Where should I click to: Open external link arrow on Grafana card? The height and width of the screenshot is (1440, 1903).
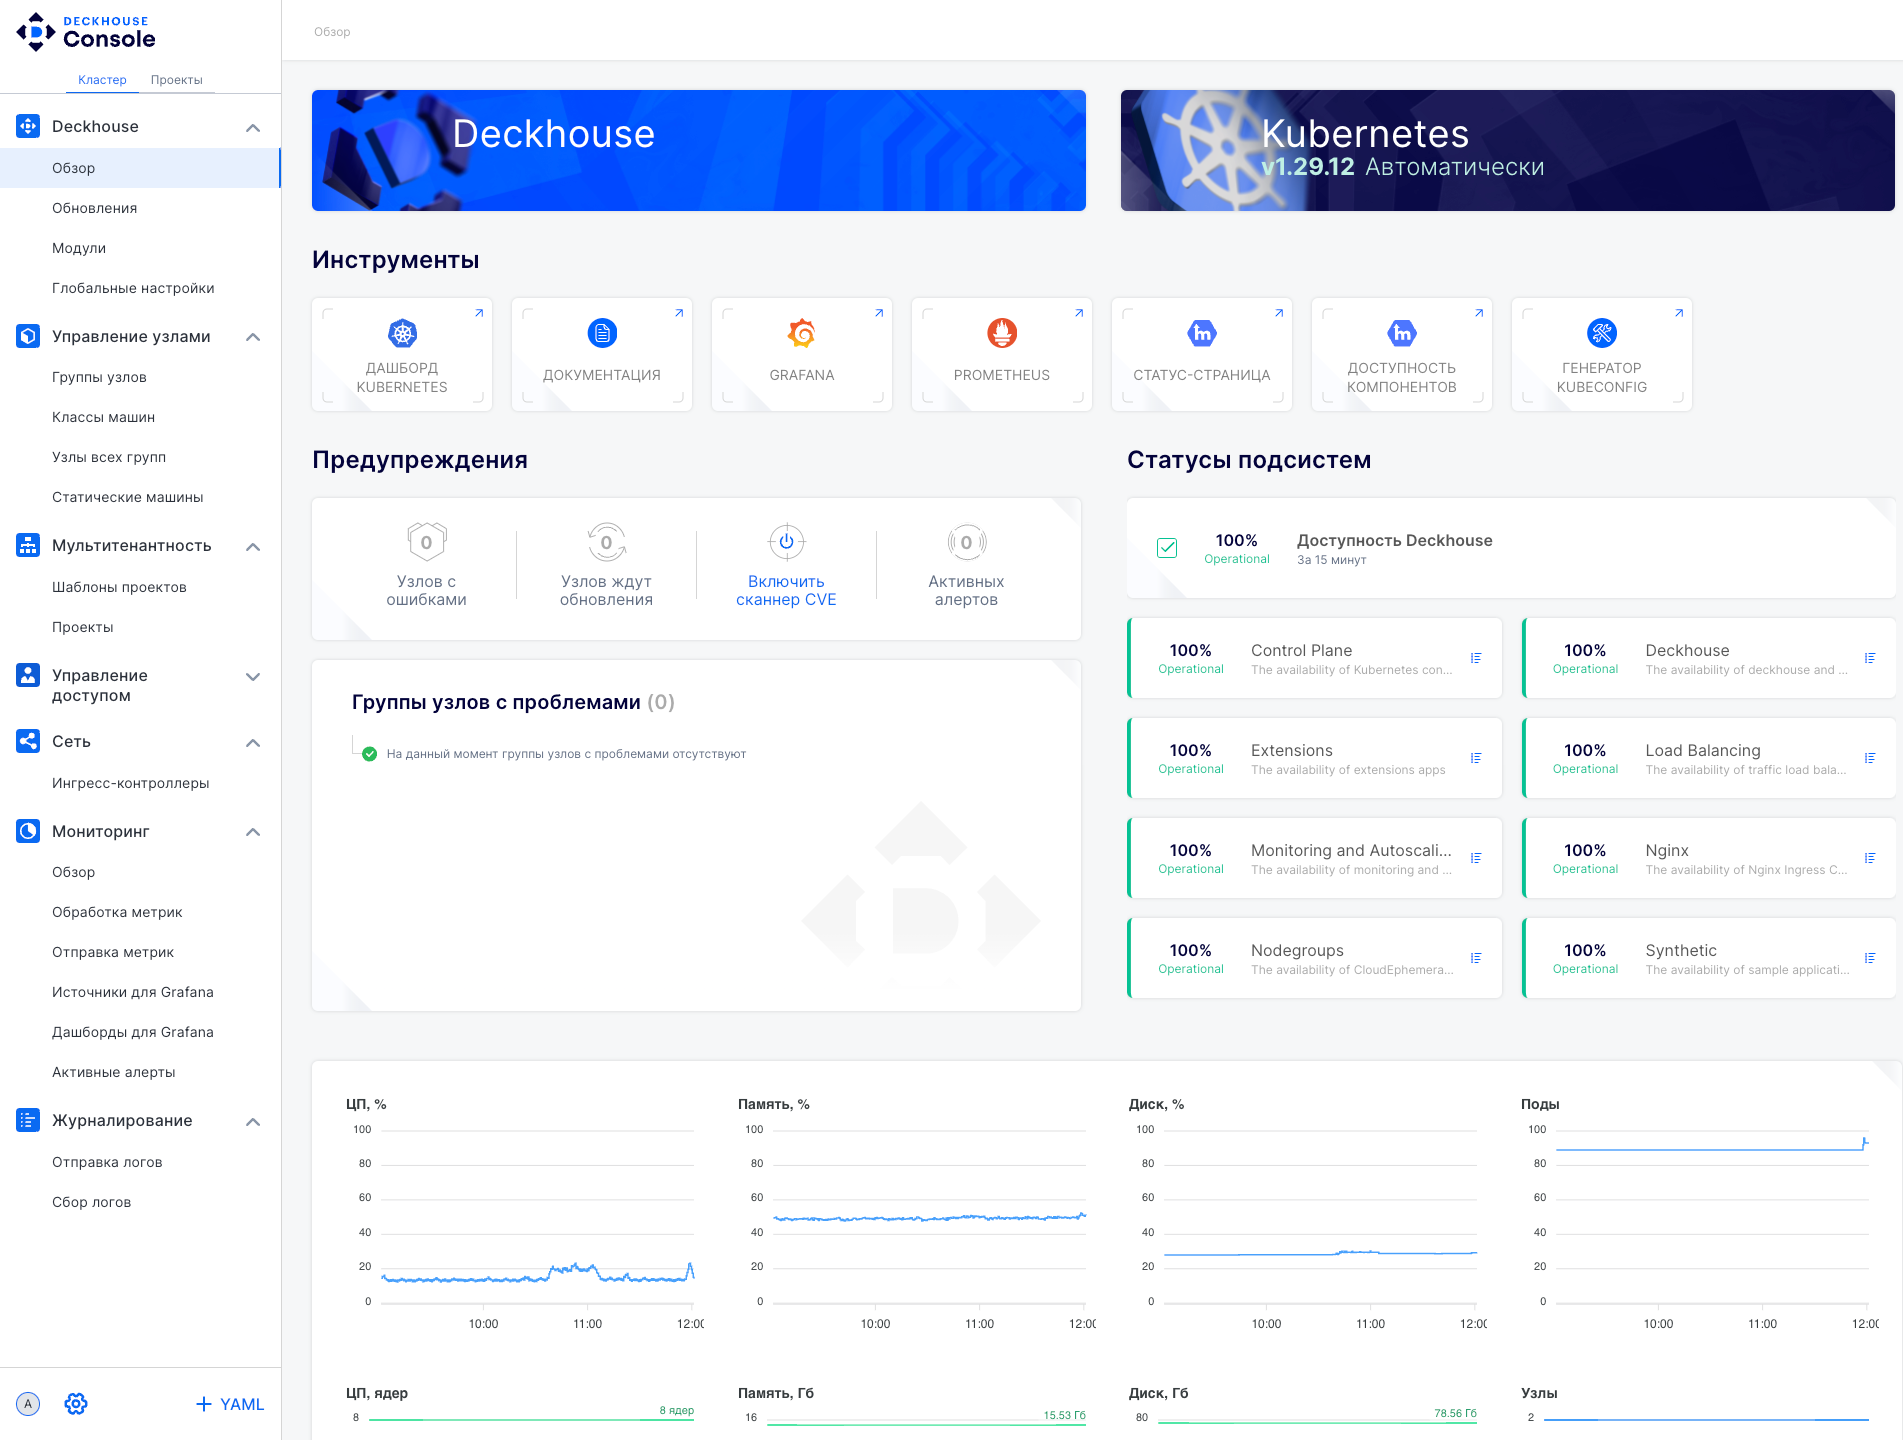tap(879, 313)
